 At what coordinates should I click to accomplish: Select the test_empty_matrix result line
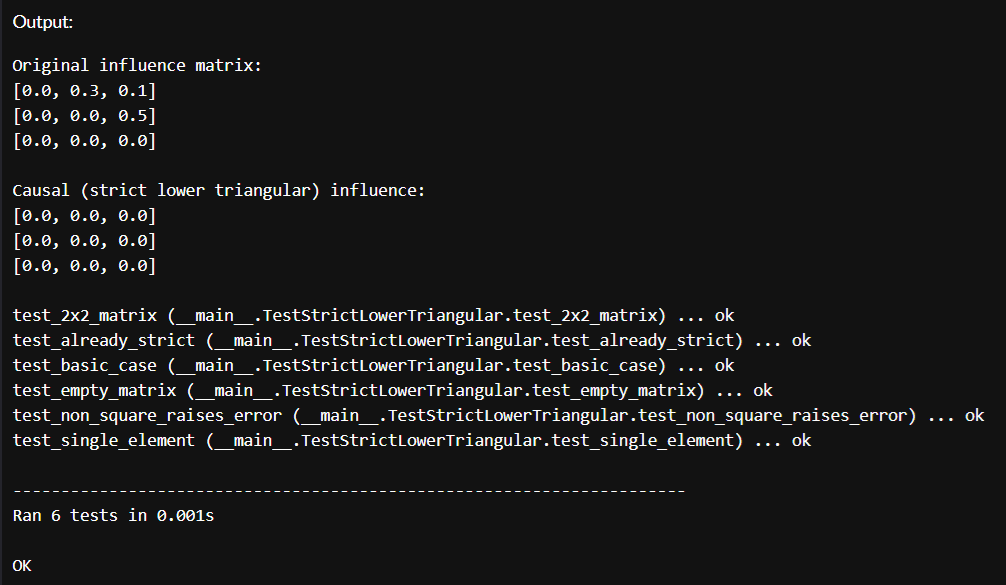pos(392,390)
